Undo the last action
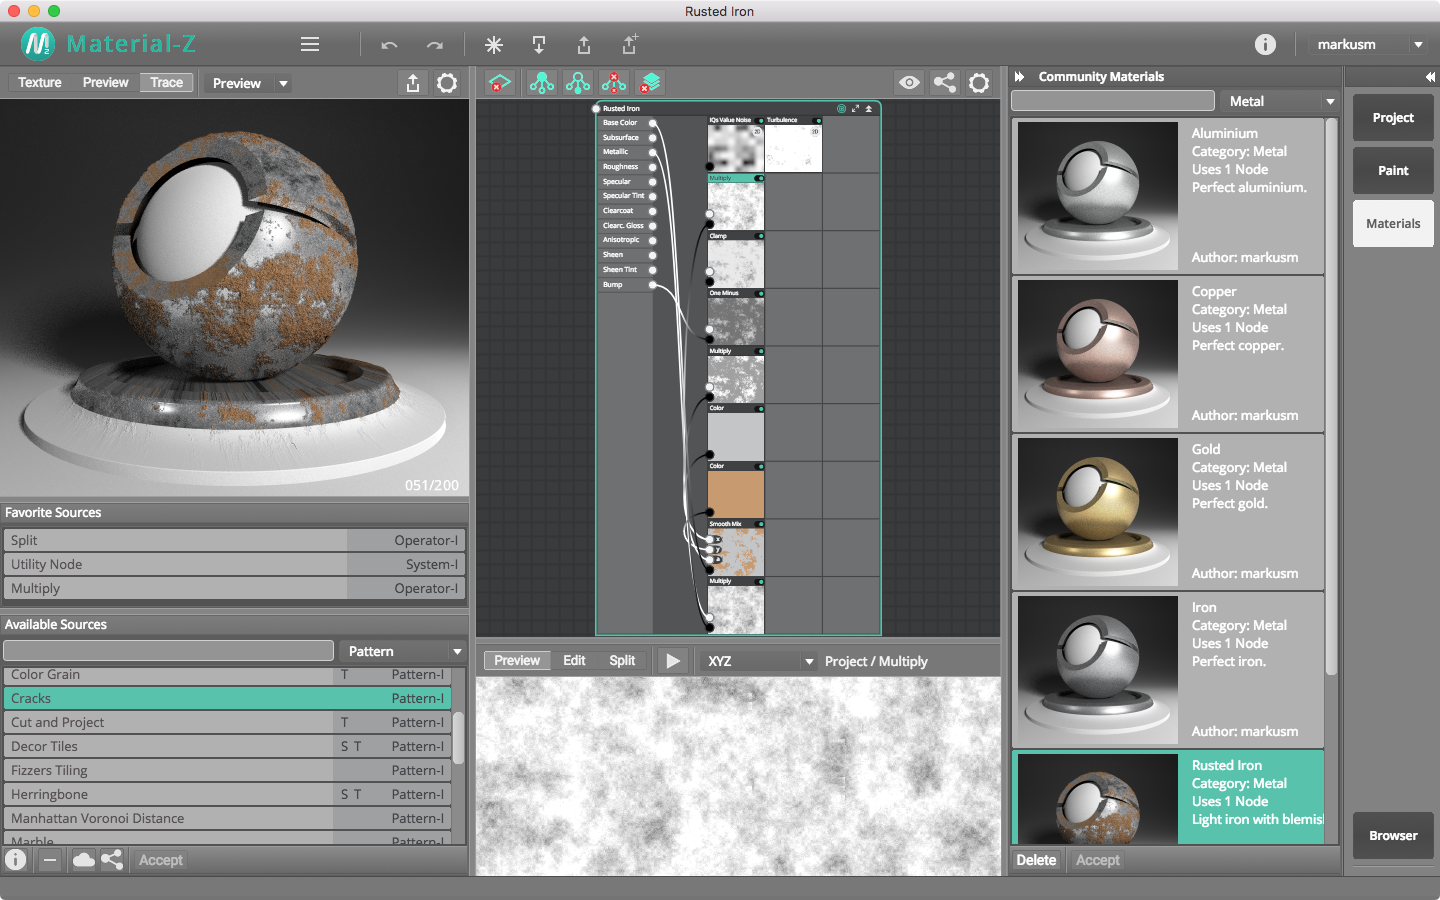Screen dimensions: 1440x900 coord(390,45)
